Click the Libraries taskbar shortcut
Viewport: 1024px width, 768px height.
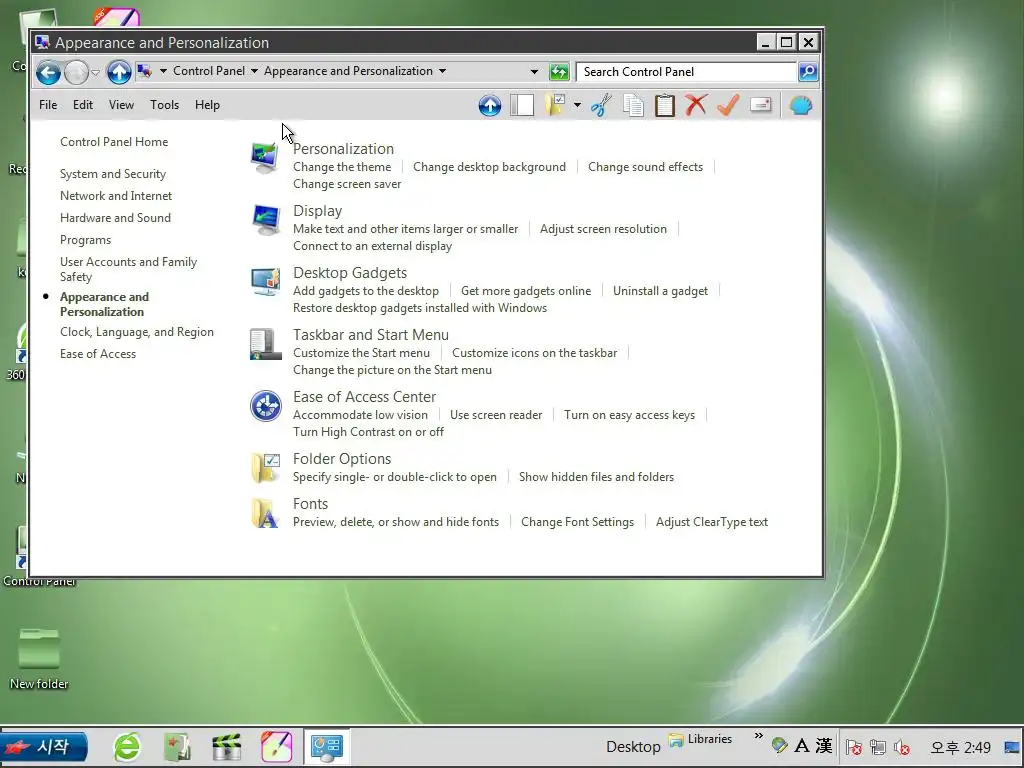(x=700, y=739)
